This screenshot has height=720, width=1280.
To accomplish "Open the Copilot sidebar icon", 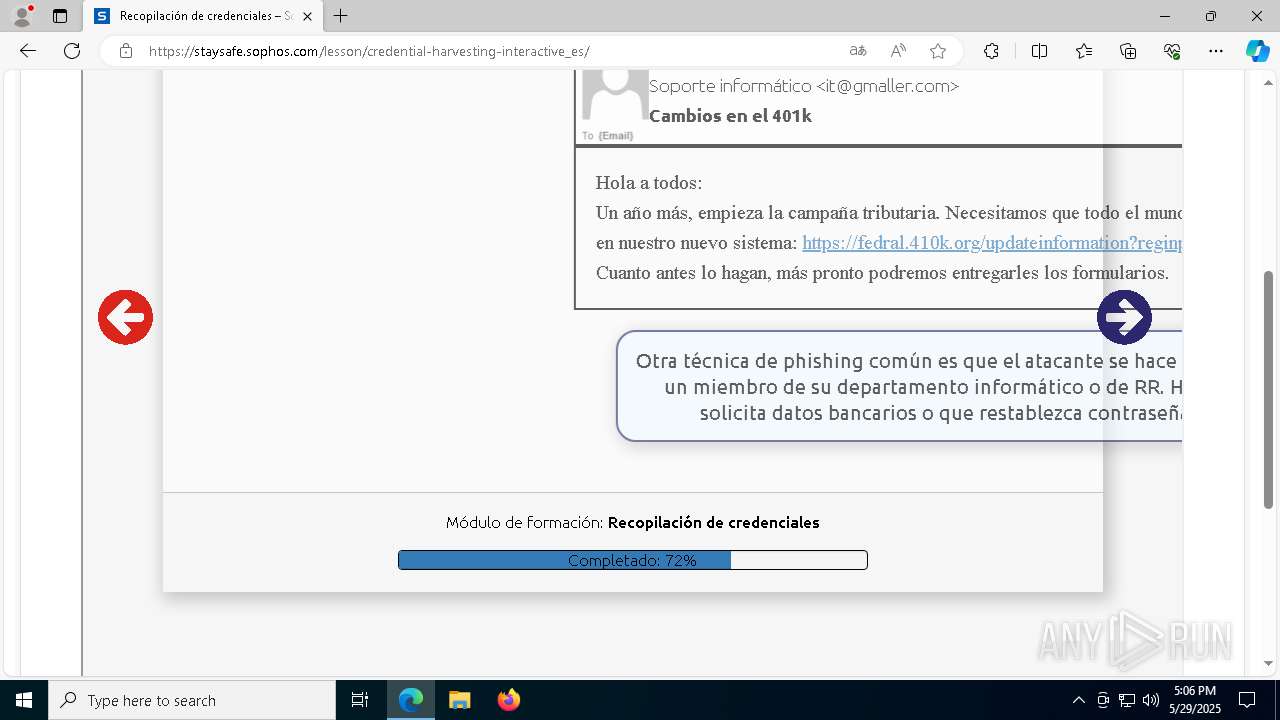I will point(1257,51).
